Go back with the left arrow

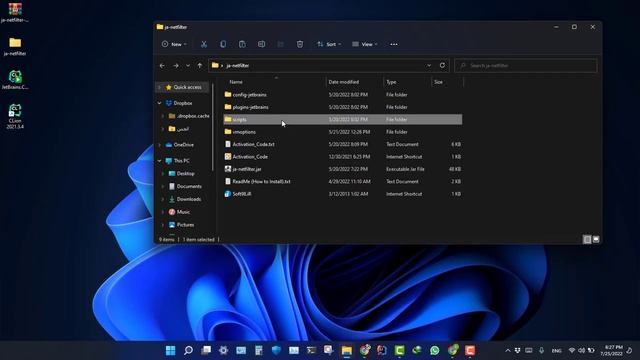[162, 66]
